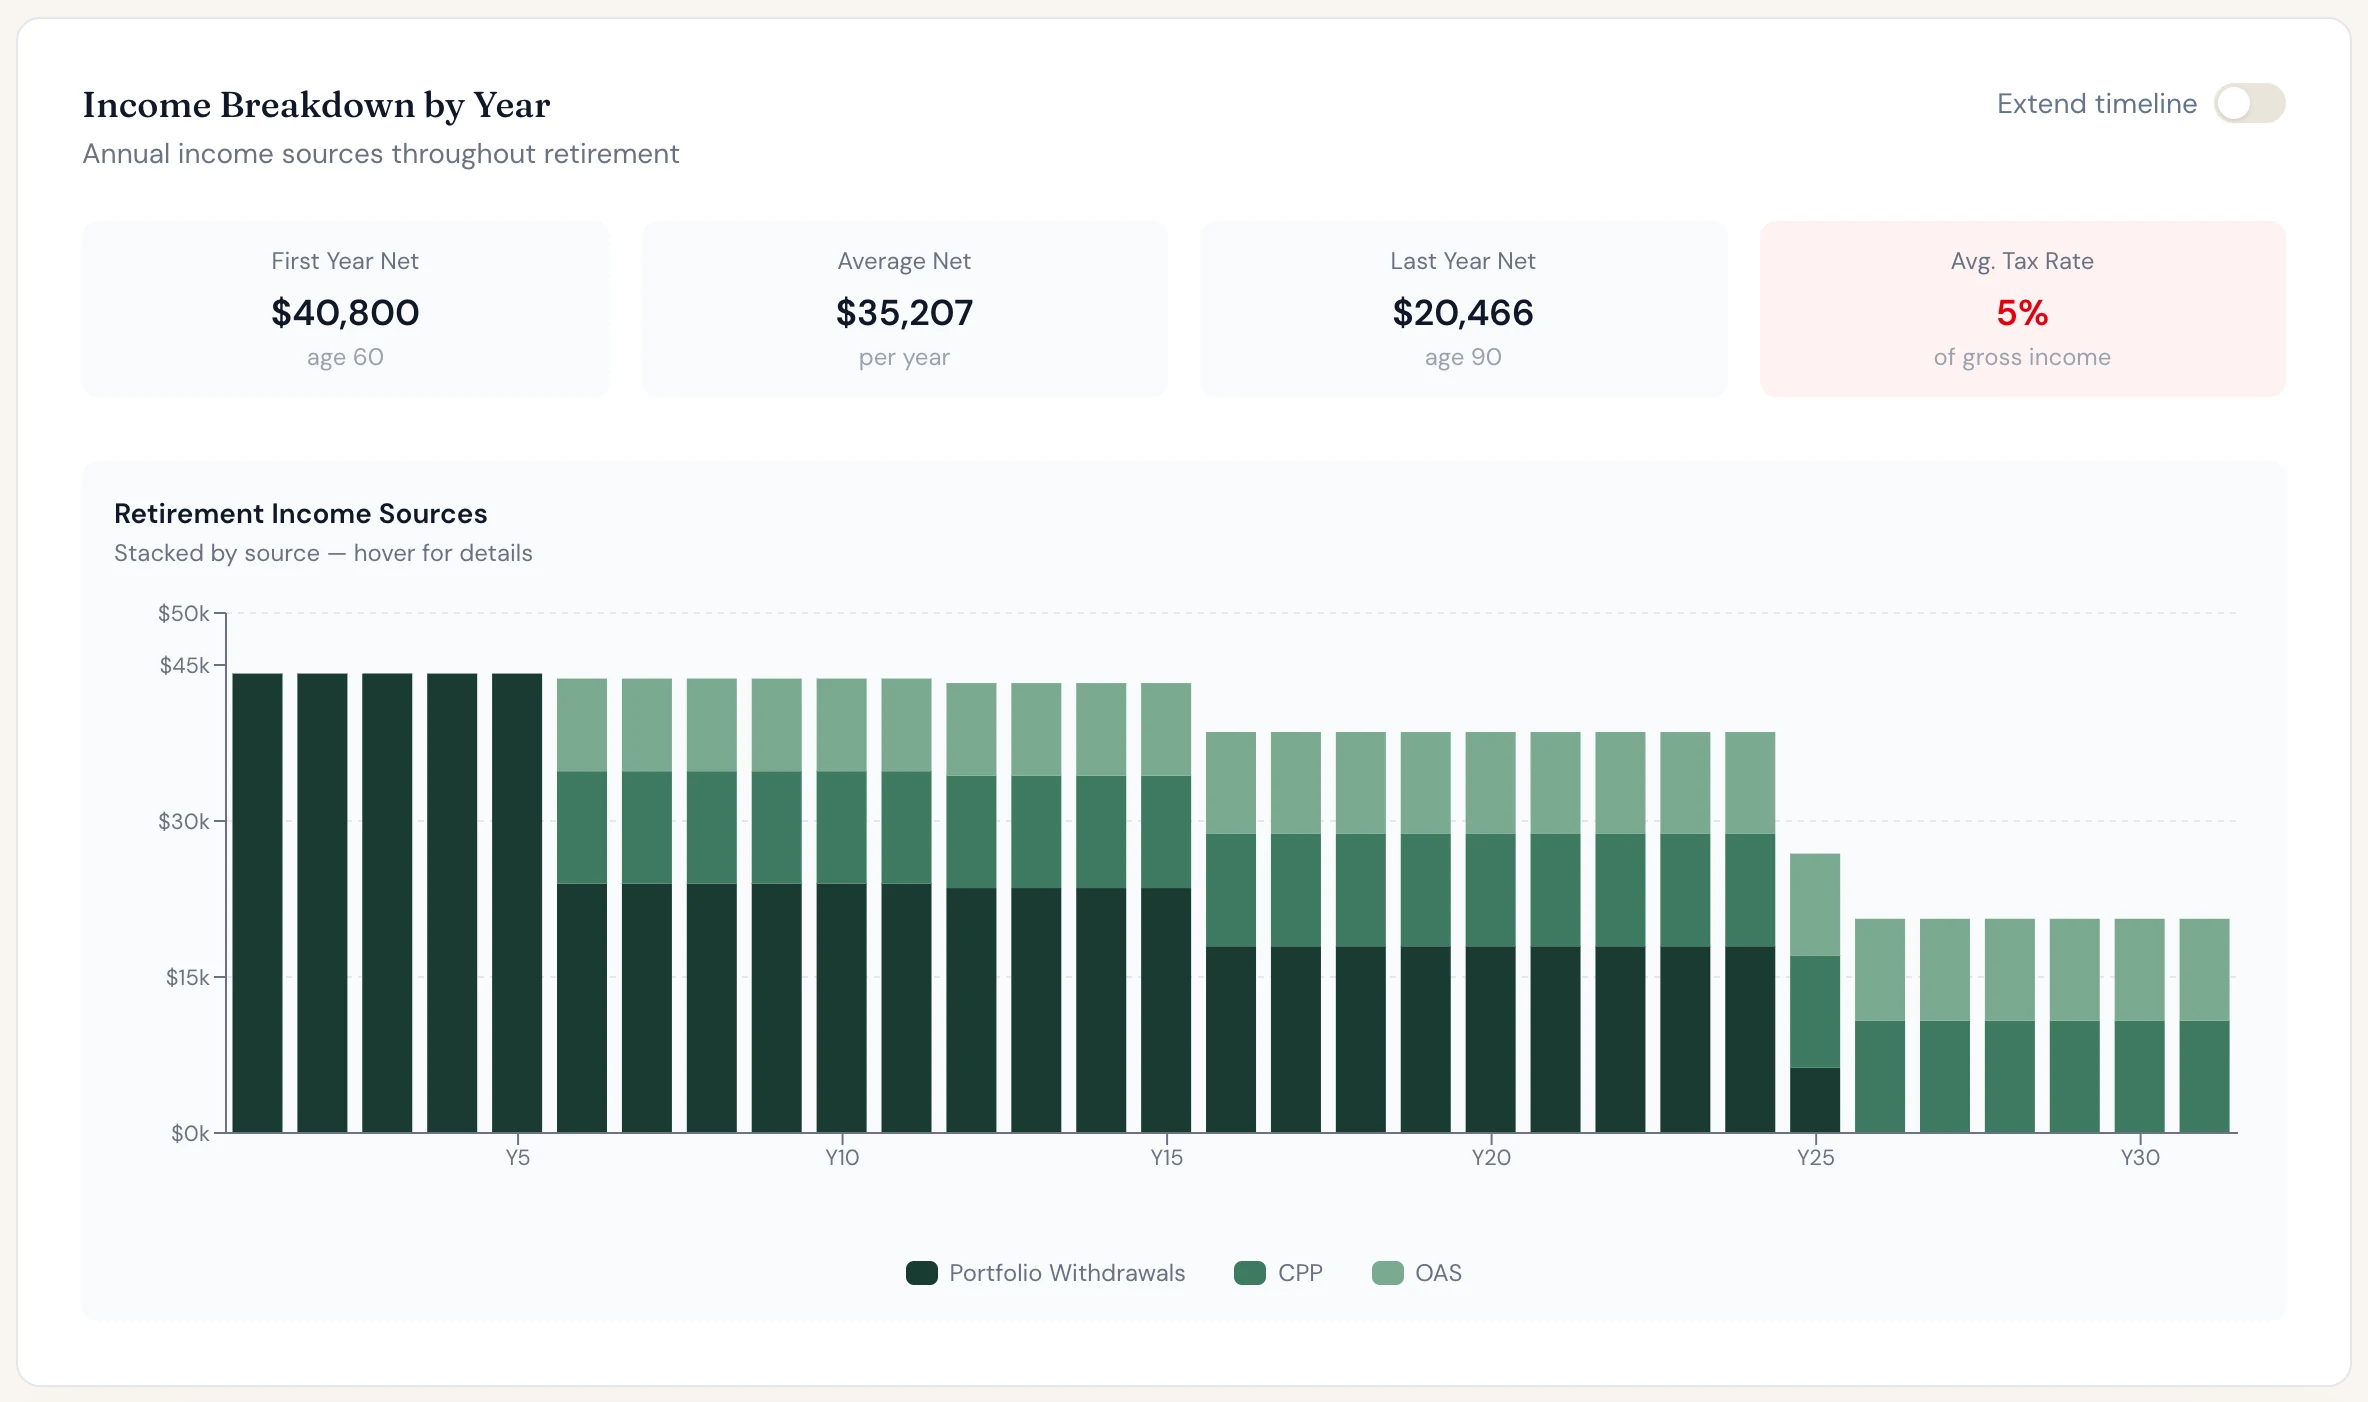Image resolution: width=2368 pixels, height=1402 pixels.
Task: Click the Y30 axis label
Action: (2140, 1158)
